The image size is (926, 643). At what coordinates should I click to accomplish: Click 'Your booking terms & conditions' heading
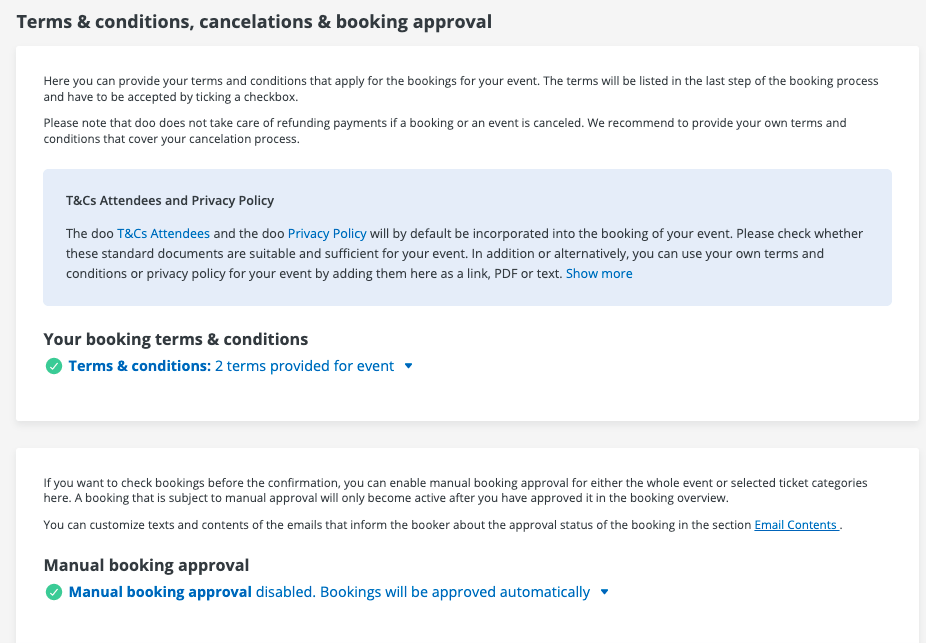(x=176, y=339)
